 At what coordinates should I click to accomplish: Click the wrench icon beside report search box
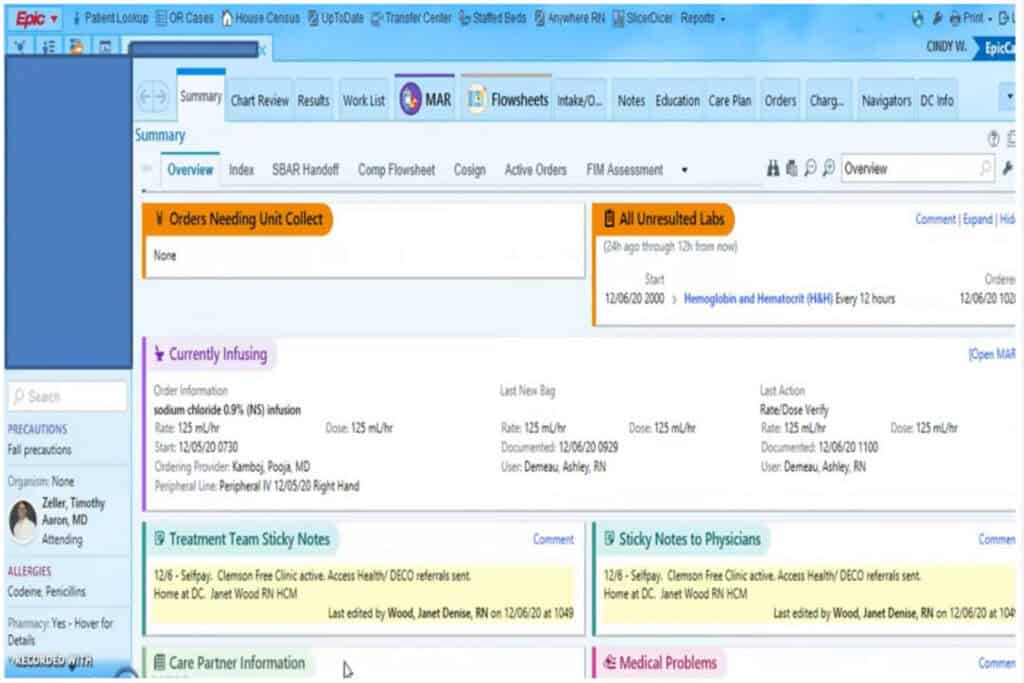(x=1007, y=170)
